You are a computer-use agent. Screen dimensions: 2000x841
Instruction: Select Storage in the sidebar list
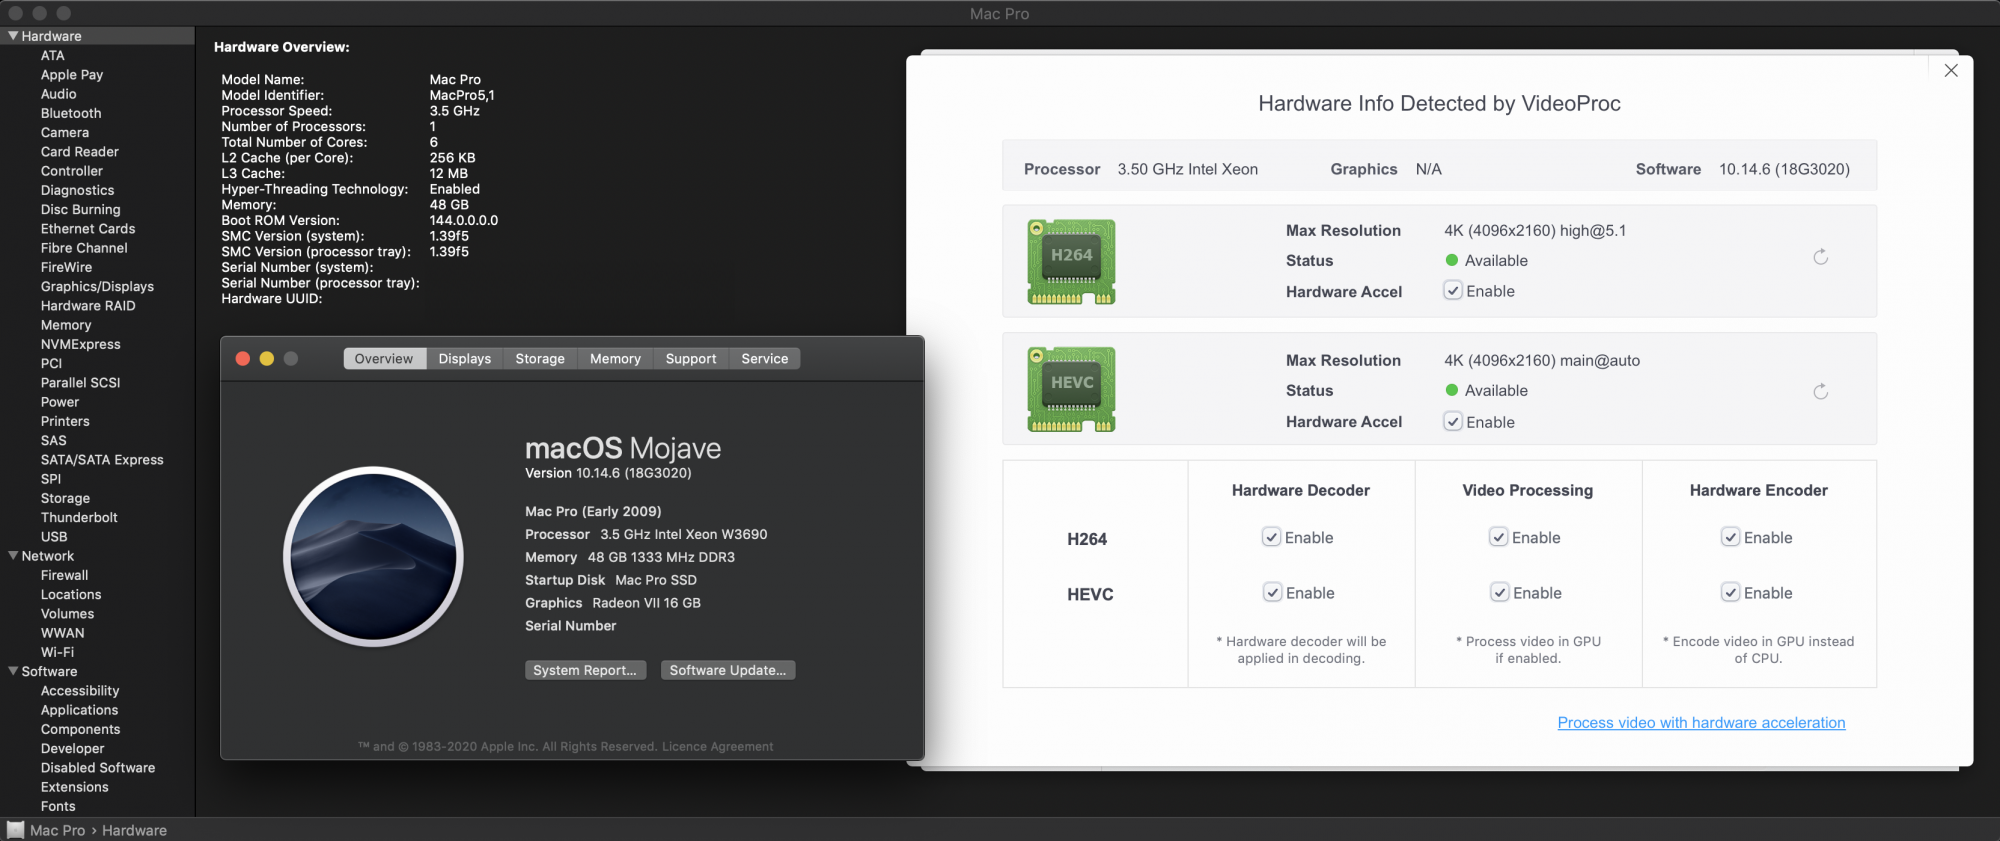pyautogui.click(x=65, y=498)
